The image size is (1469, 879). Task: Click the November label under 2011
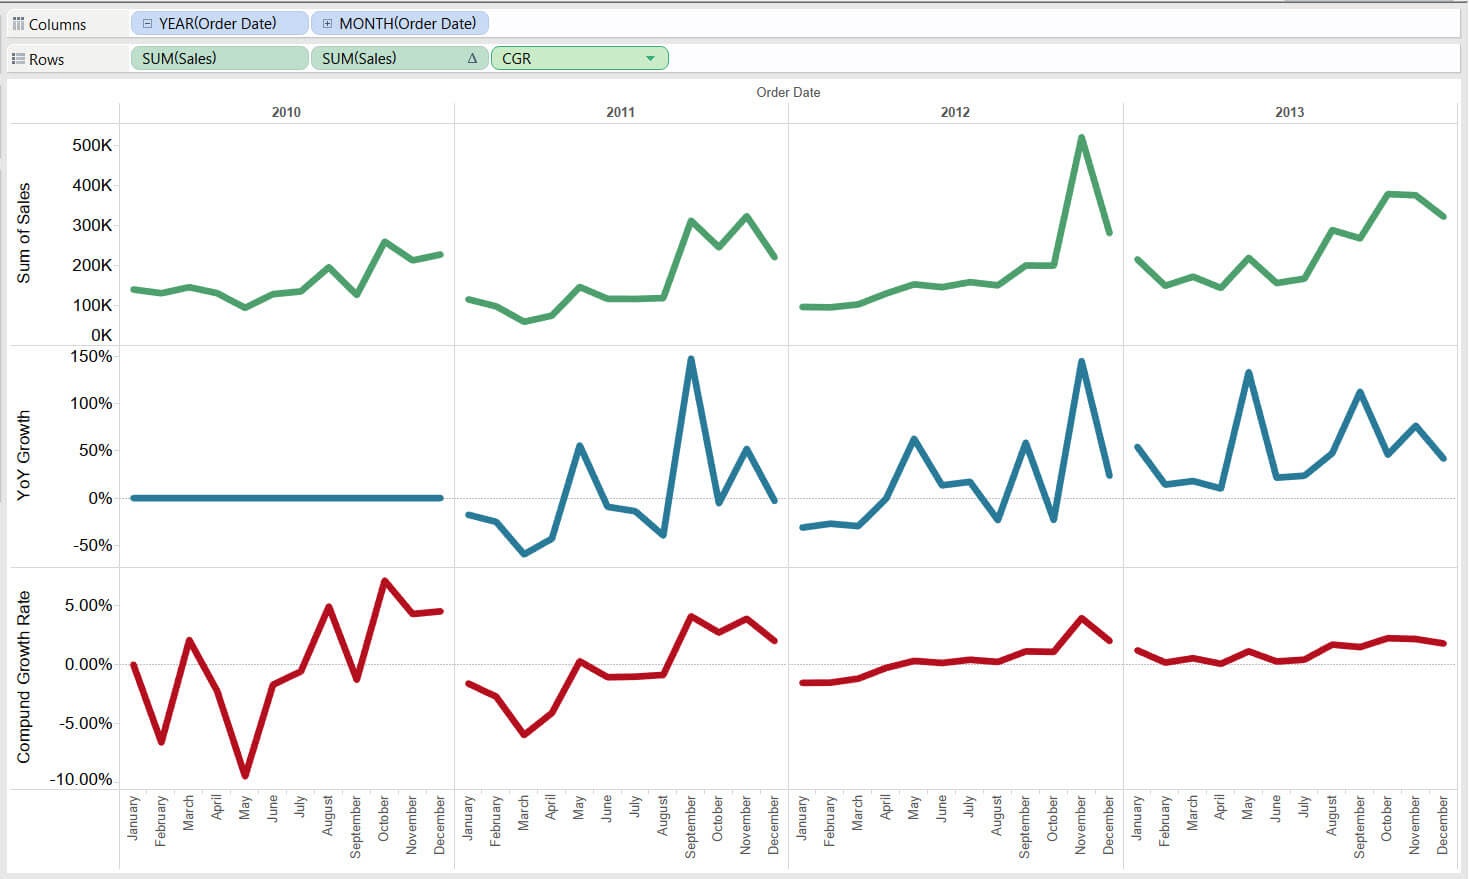tap(746, 825)
